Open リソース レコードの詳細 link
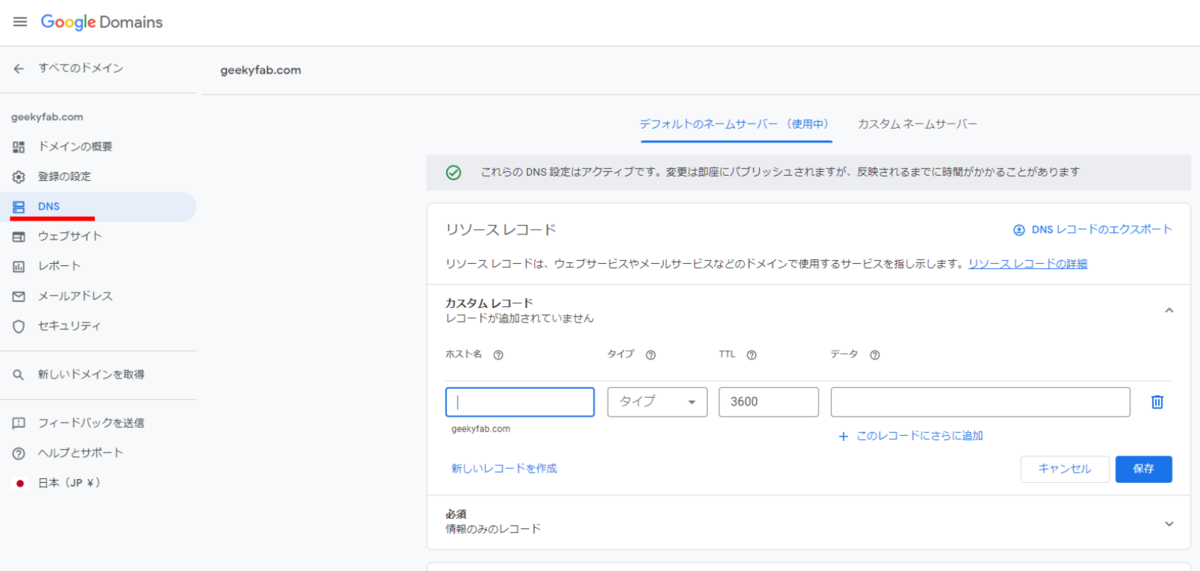1200x571 pixels. (1027, 264)
